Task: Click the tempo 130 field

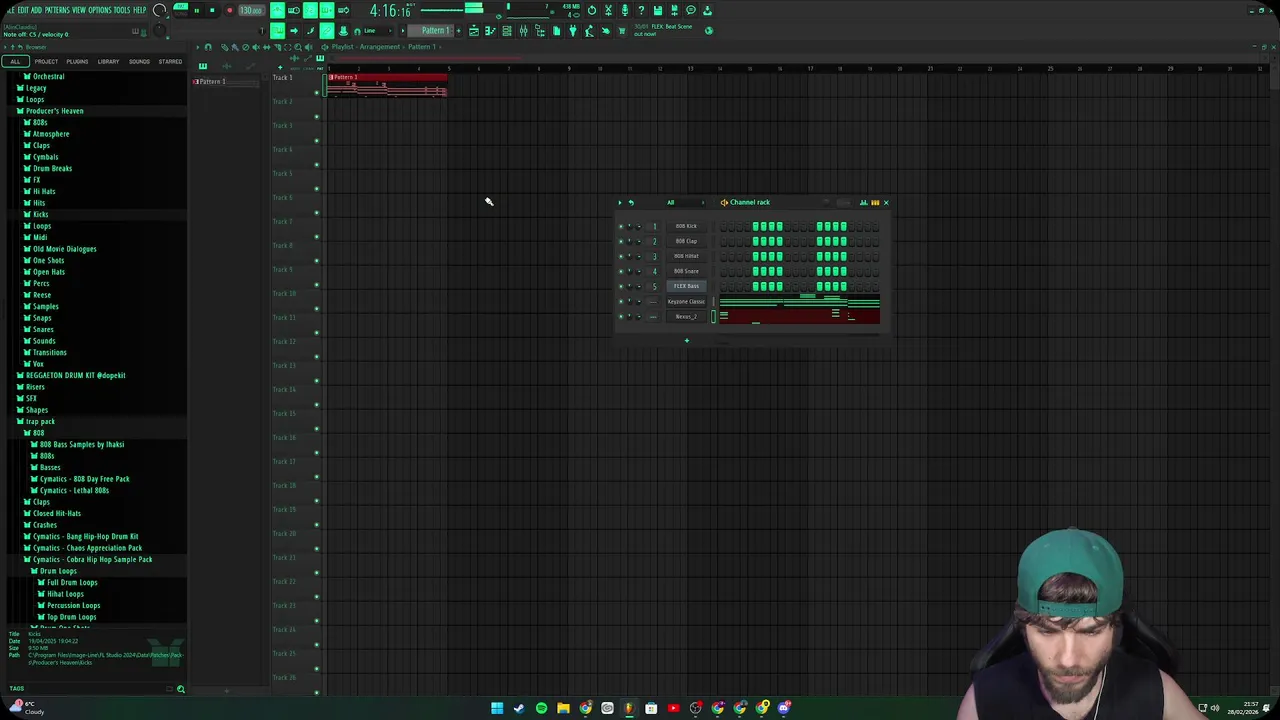Action: [250, 10]
